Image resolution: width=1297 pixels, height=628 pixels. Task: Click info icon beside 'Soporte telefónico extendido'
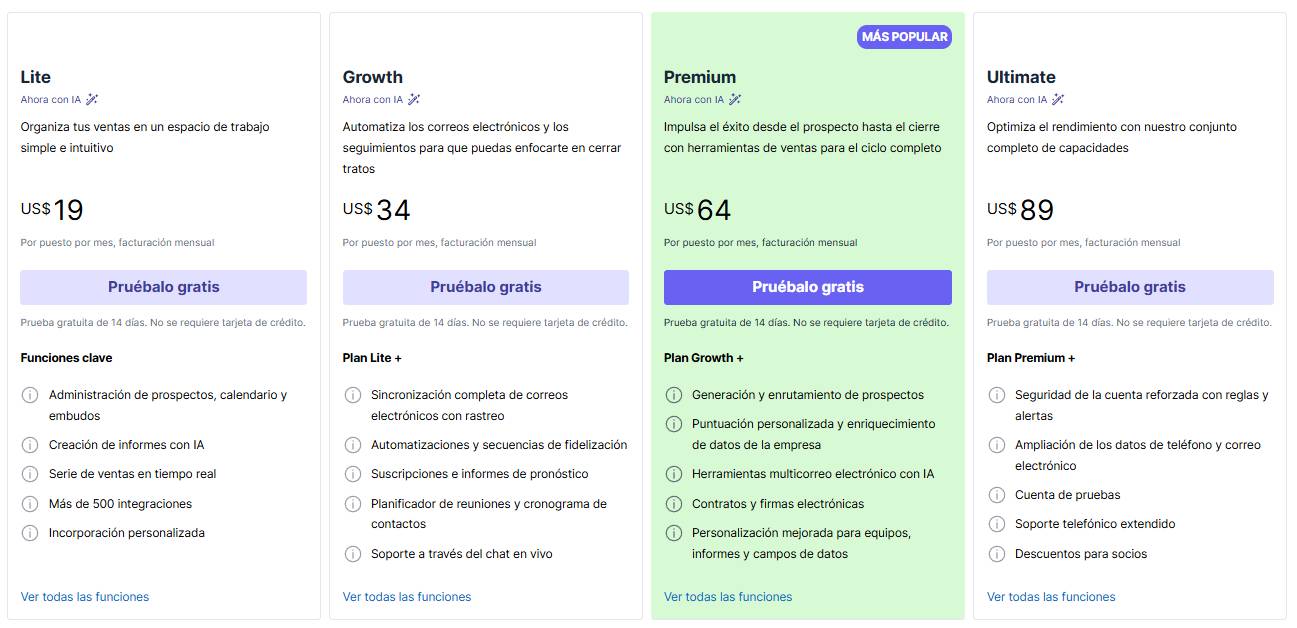996,523
